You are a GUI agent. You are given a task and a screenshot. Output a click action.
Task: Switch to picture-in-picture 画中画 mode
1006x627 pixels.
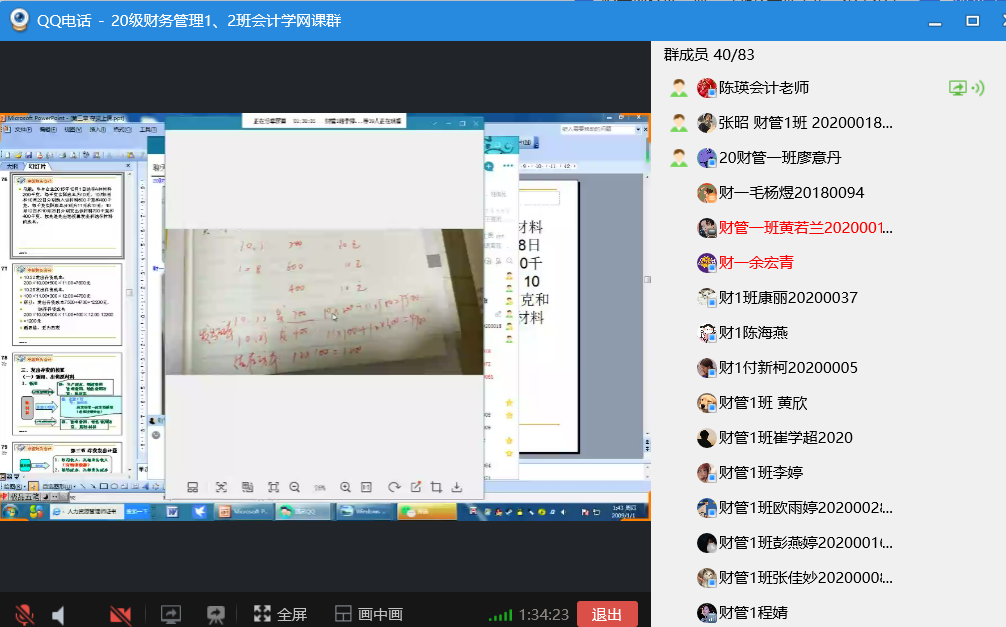[x=368, y=614]
